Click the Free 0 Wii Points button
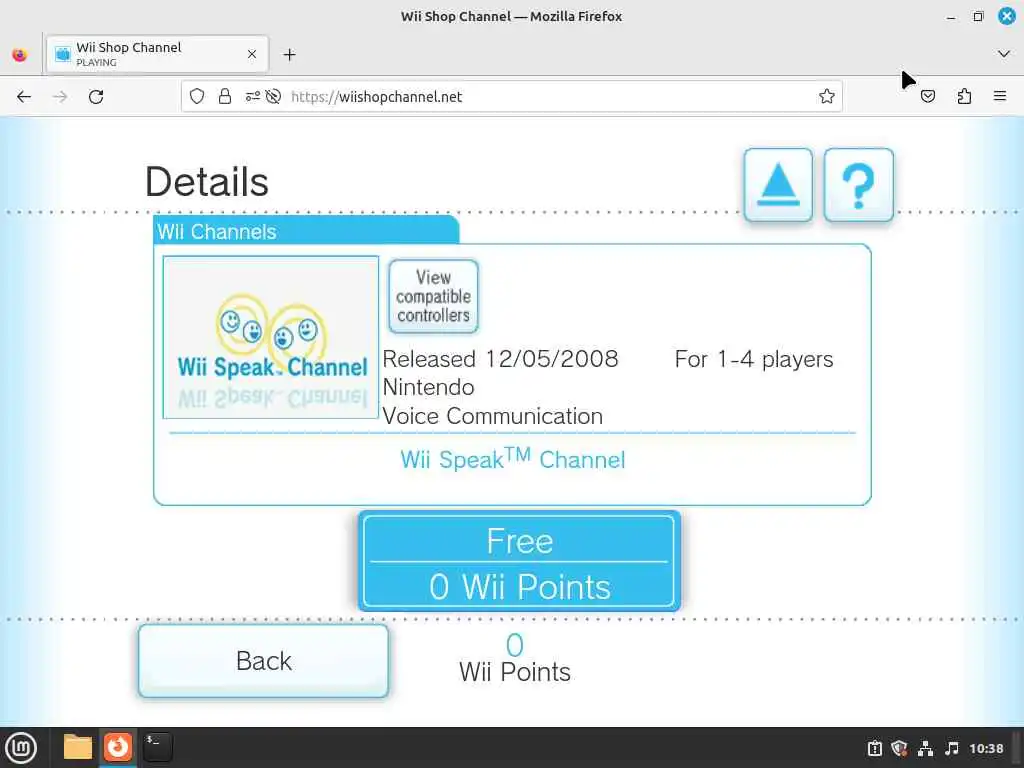This screenshot has width=1024, height=768. 519,562
